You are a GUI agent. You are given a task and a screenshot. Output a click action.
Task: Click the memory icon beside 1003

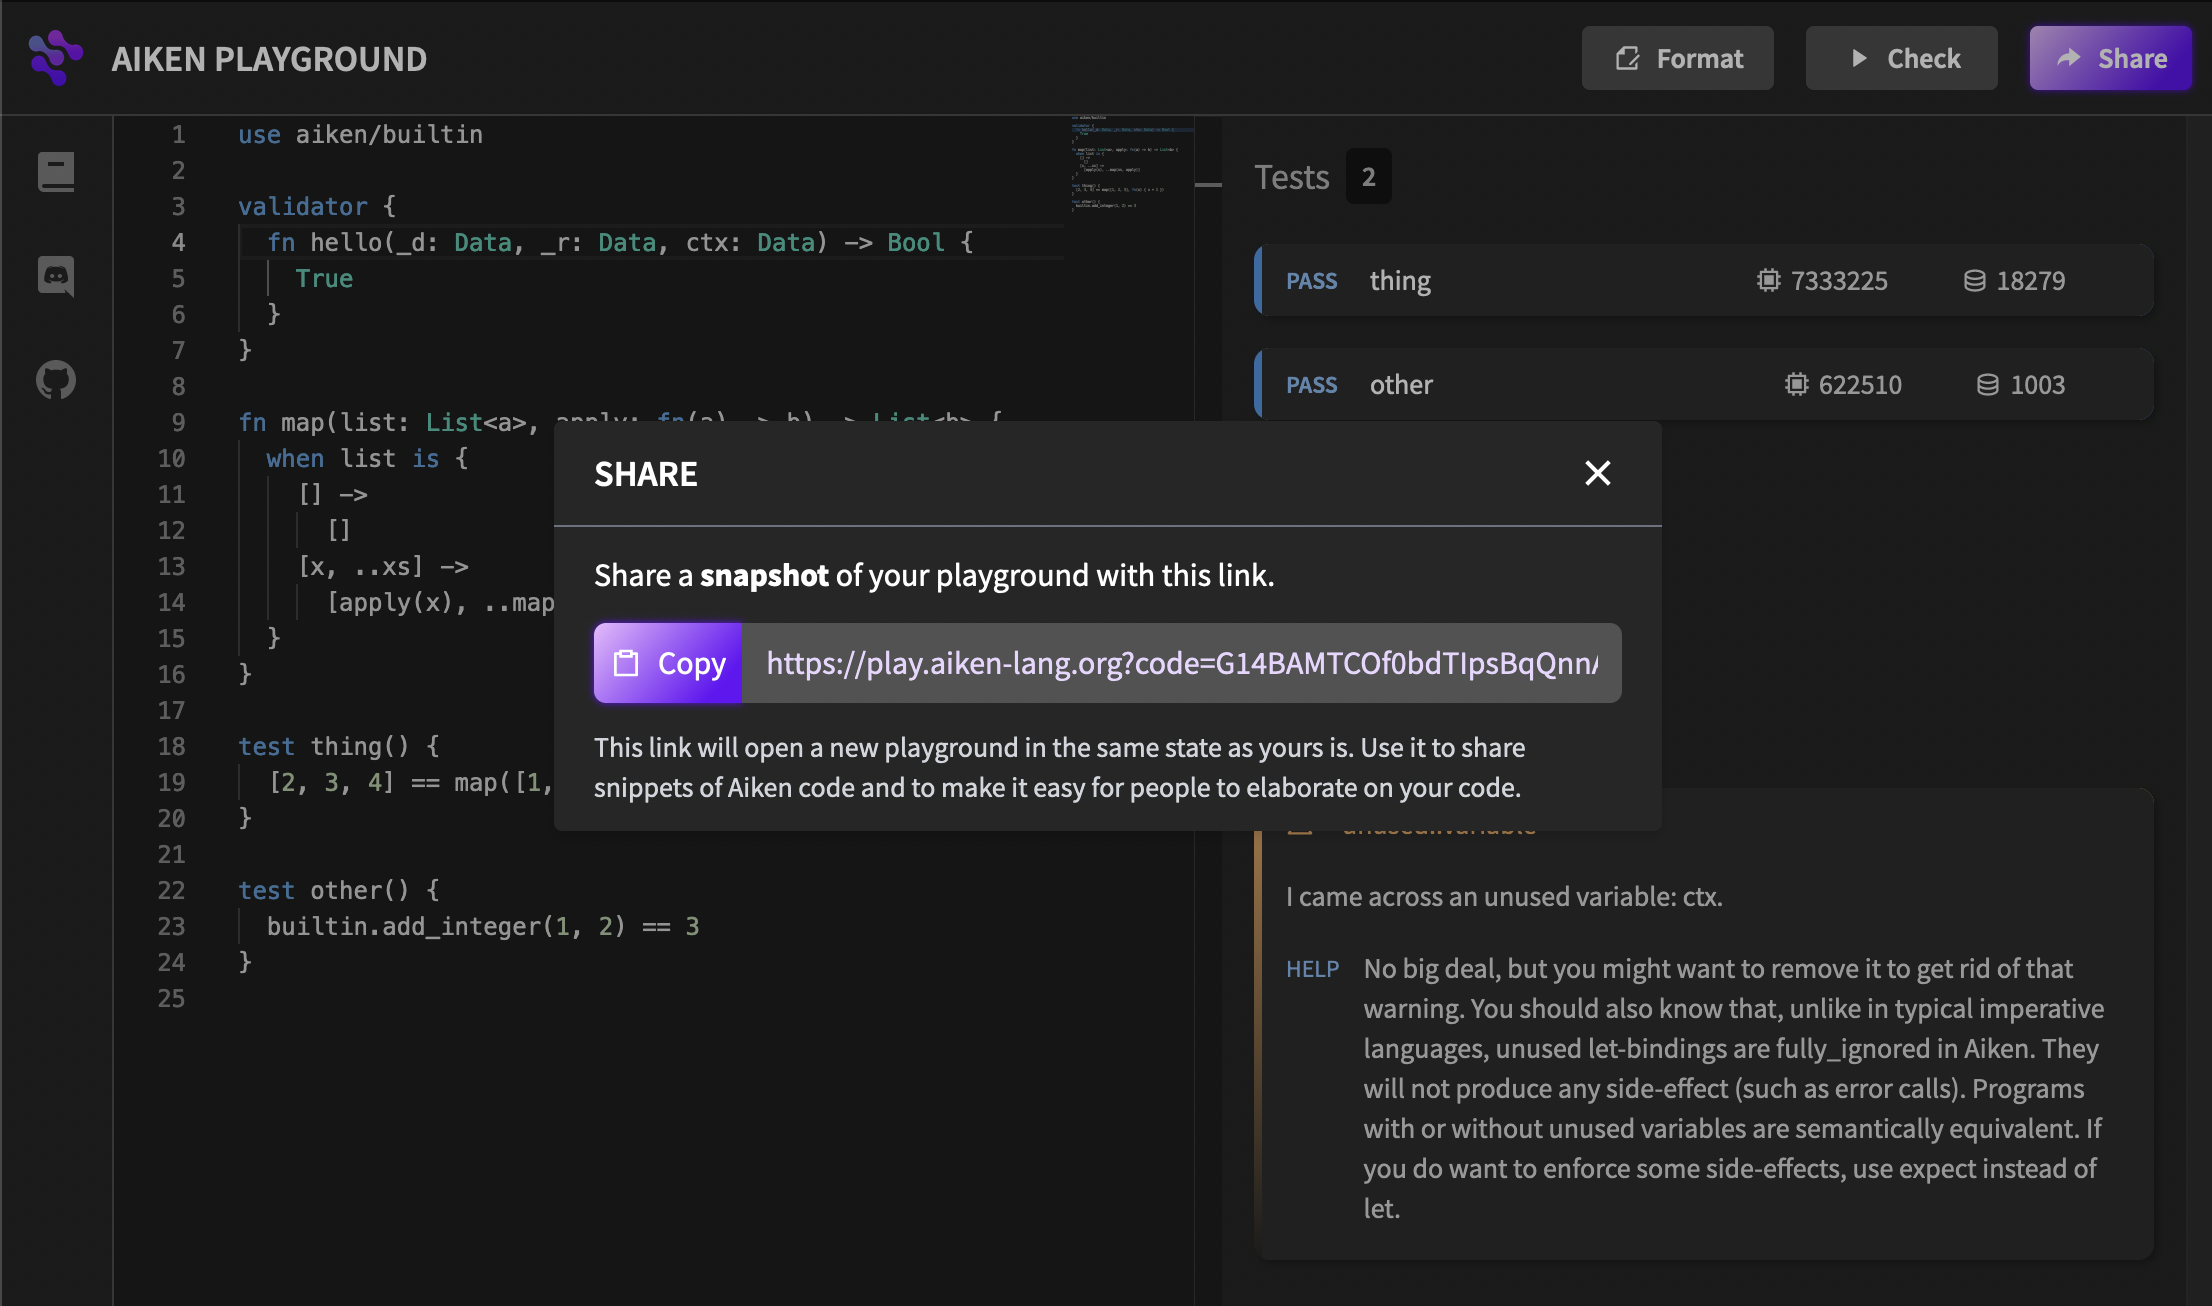pos(1988,385)
